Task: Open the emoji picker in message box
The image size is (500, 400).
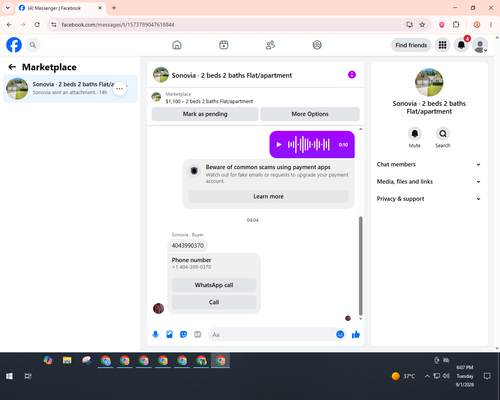Action: (x=340, y=334)
